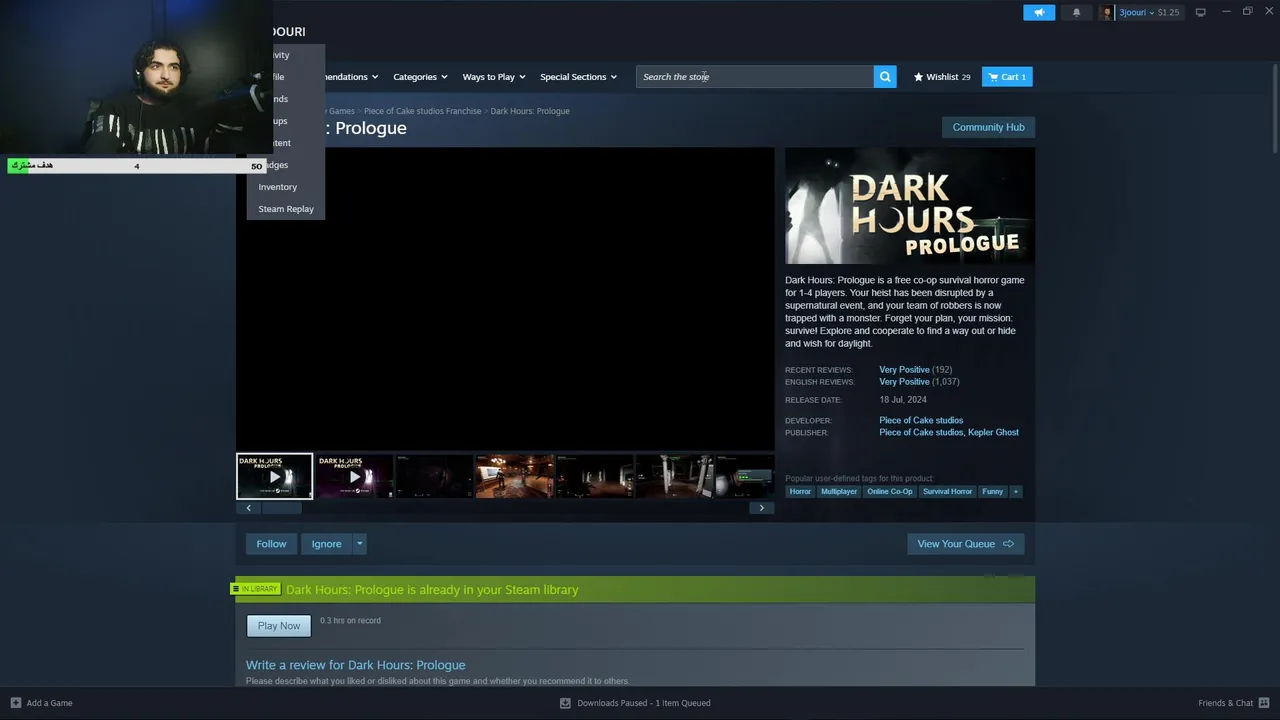Click the stream goal progress bar overlay
This screenshot has height=720, width=1280.
(136, 166)
